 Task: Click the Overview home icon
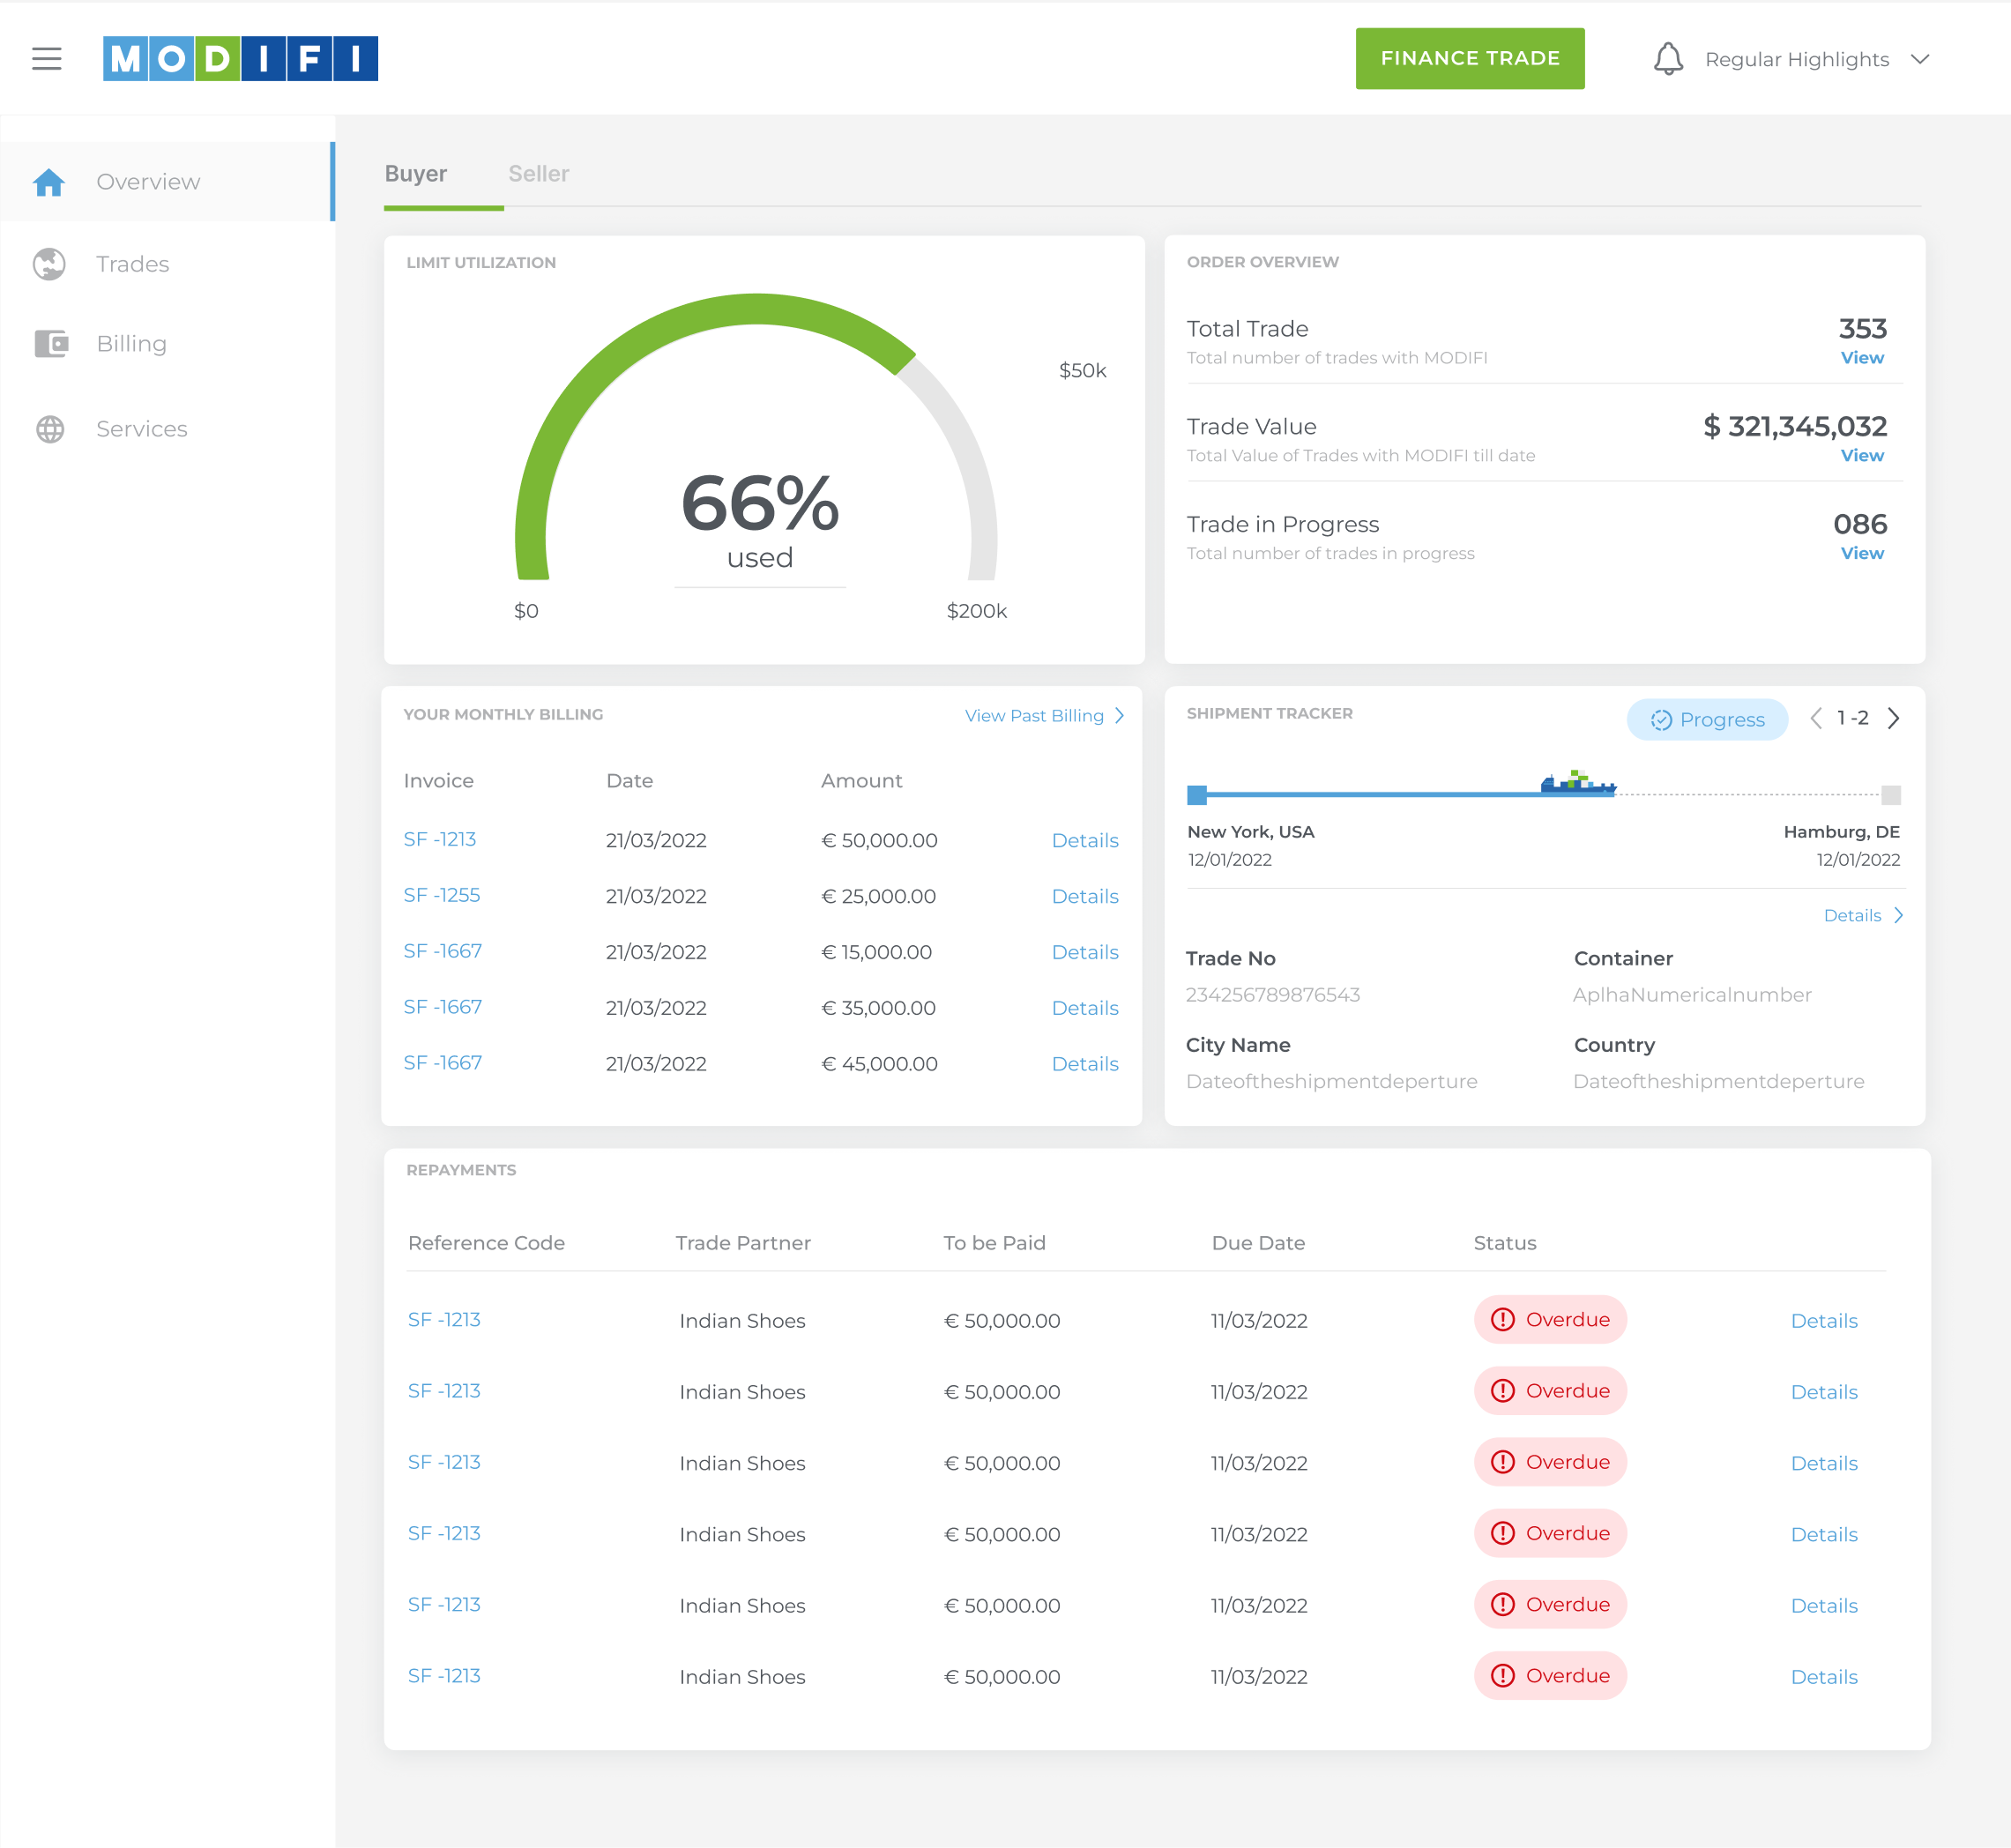49,182
